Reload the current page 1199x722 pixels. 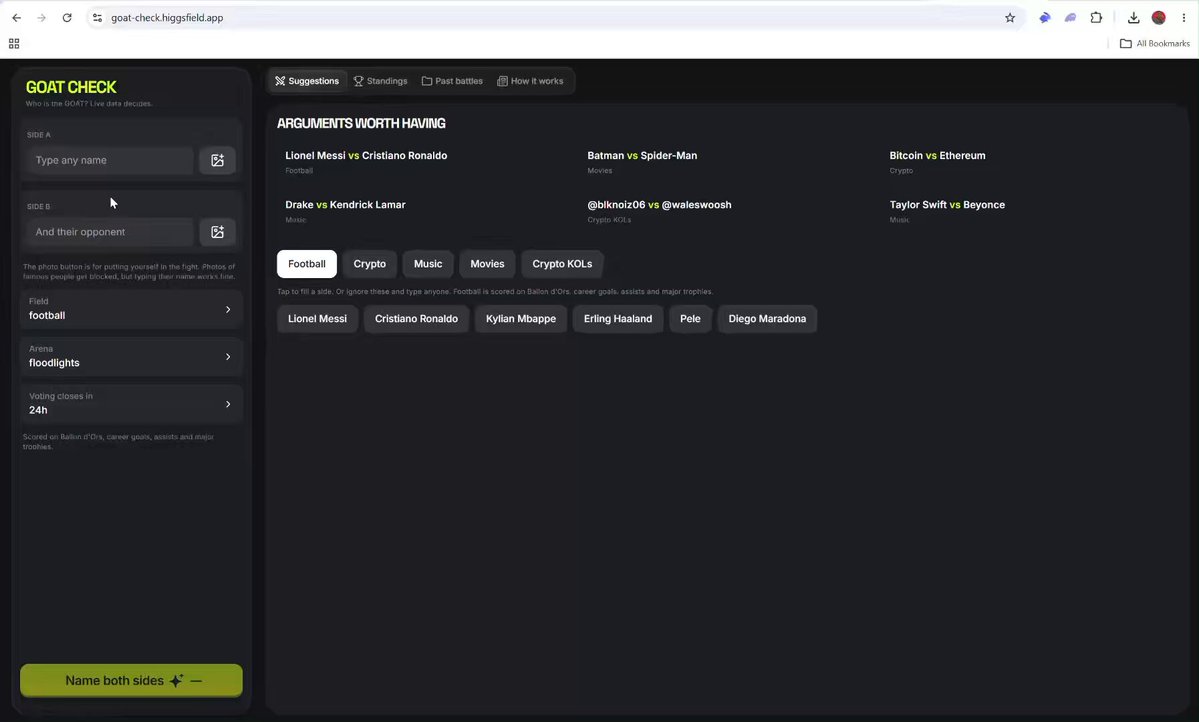[x=67, y=18]
